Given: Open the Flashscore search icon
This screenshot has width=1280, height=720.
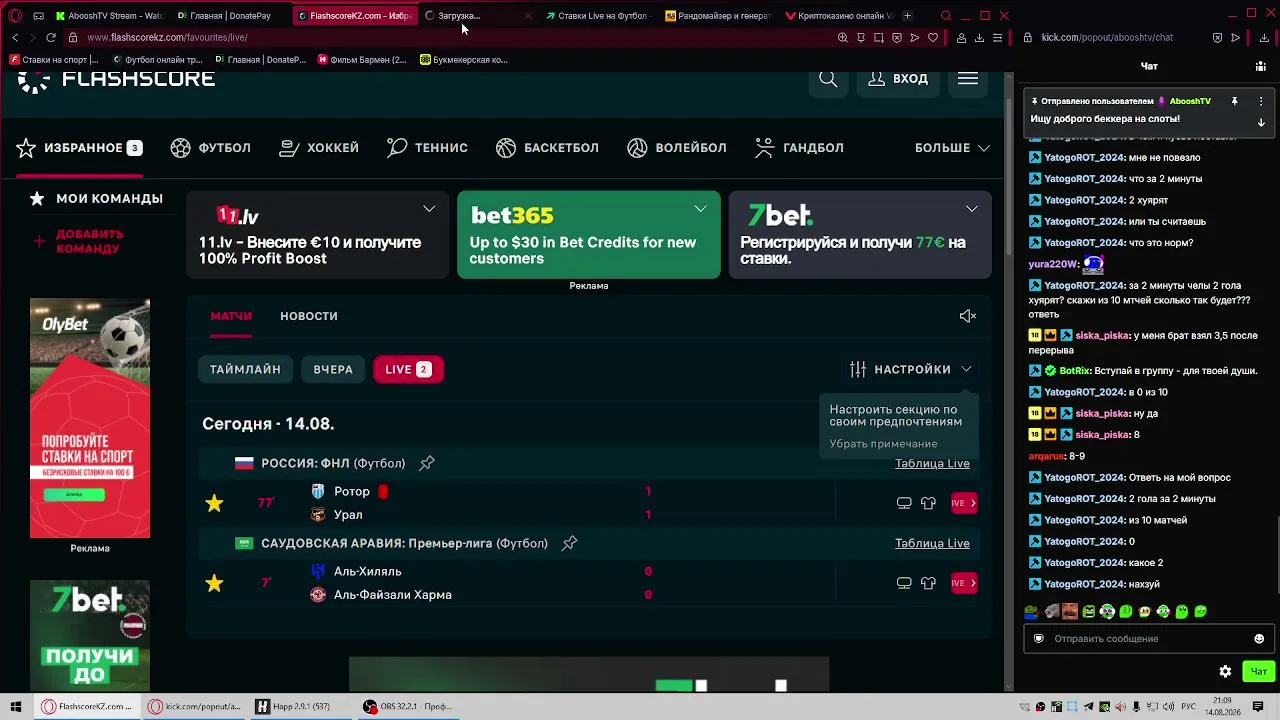Looking at the screenshot, I should [x=828, y=79].
